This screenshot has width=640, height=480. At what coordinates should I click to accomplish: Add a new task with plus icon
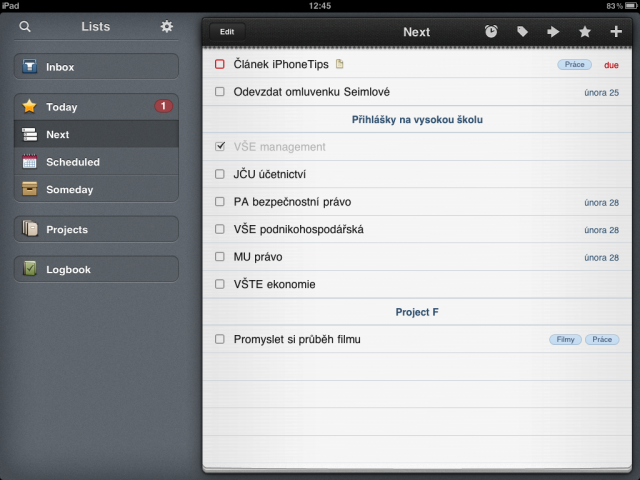click(x=616, y=31)
